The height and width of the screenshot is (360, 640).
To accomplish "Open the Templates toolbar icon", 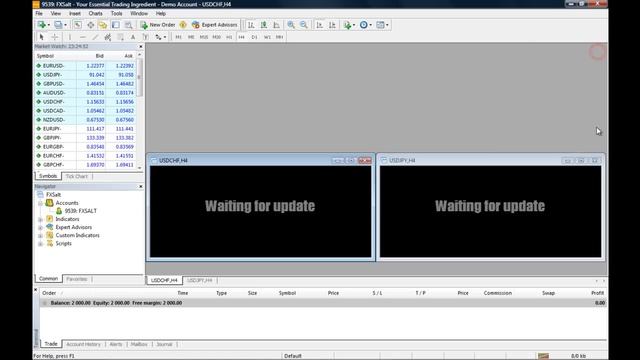I will point(380,25).
